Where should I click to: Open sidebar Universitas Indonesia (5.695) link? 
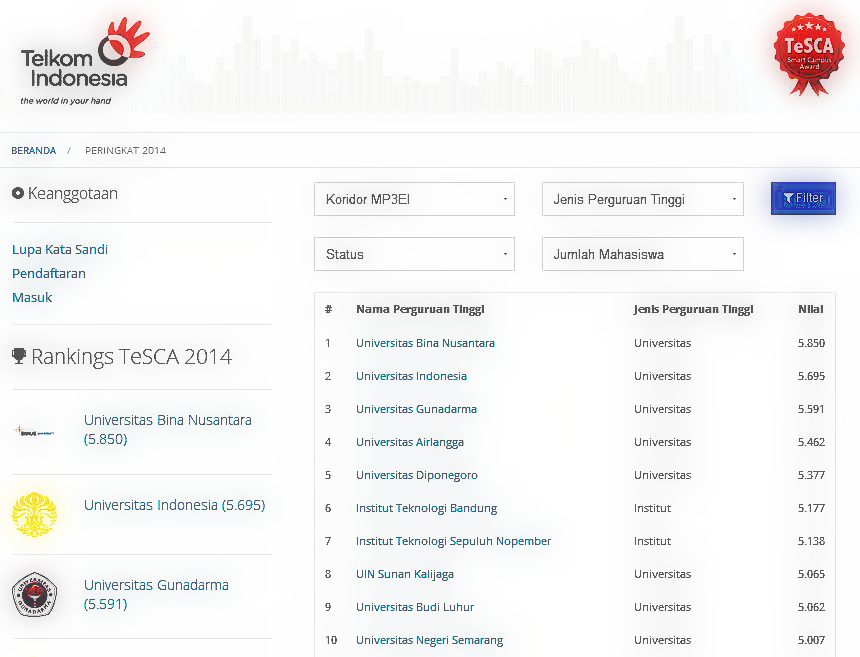point(174,505)
